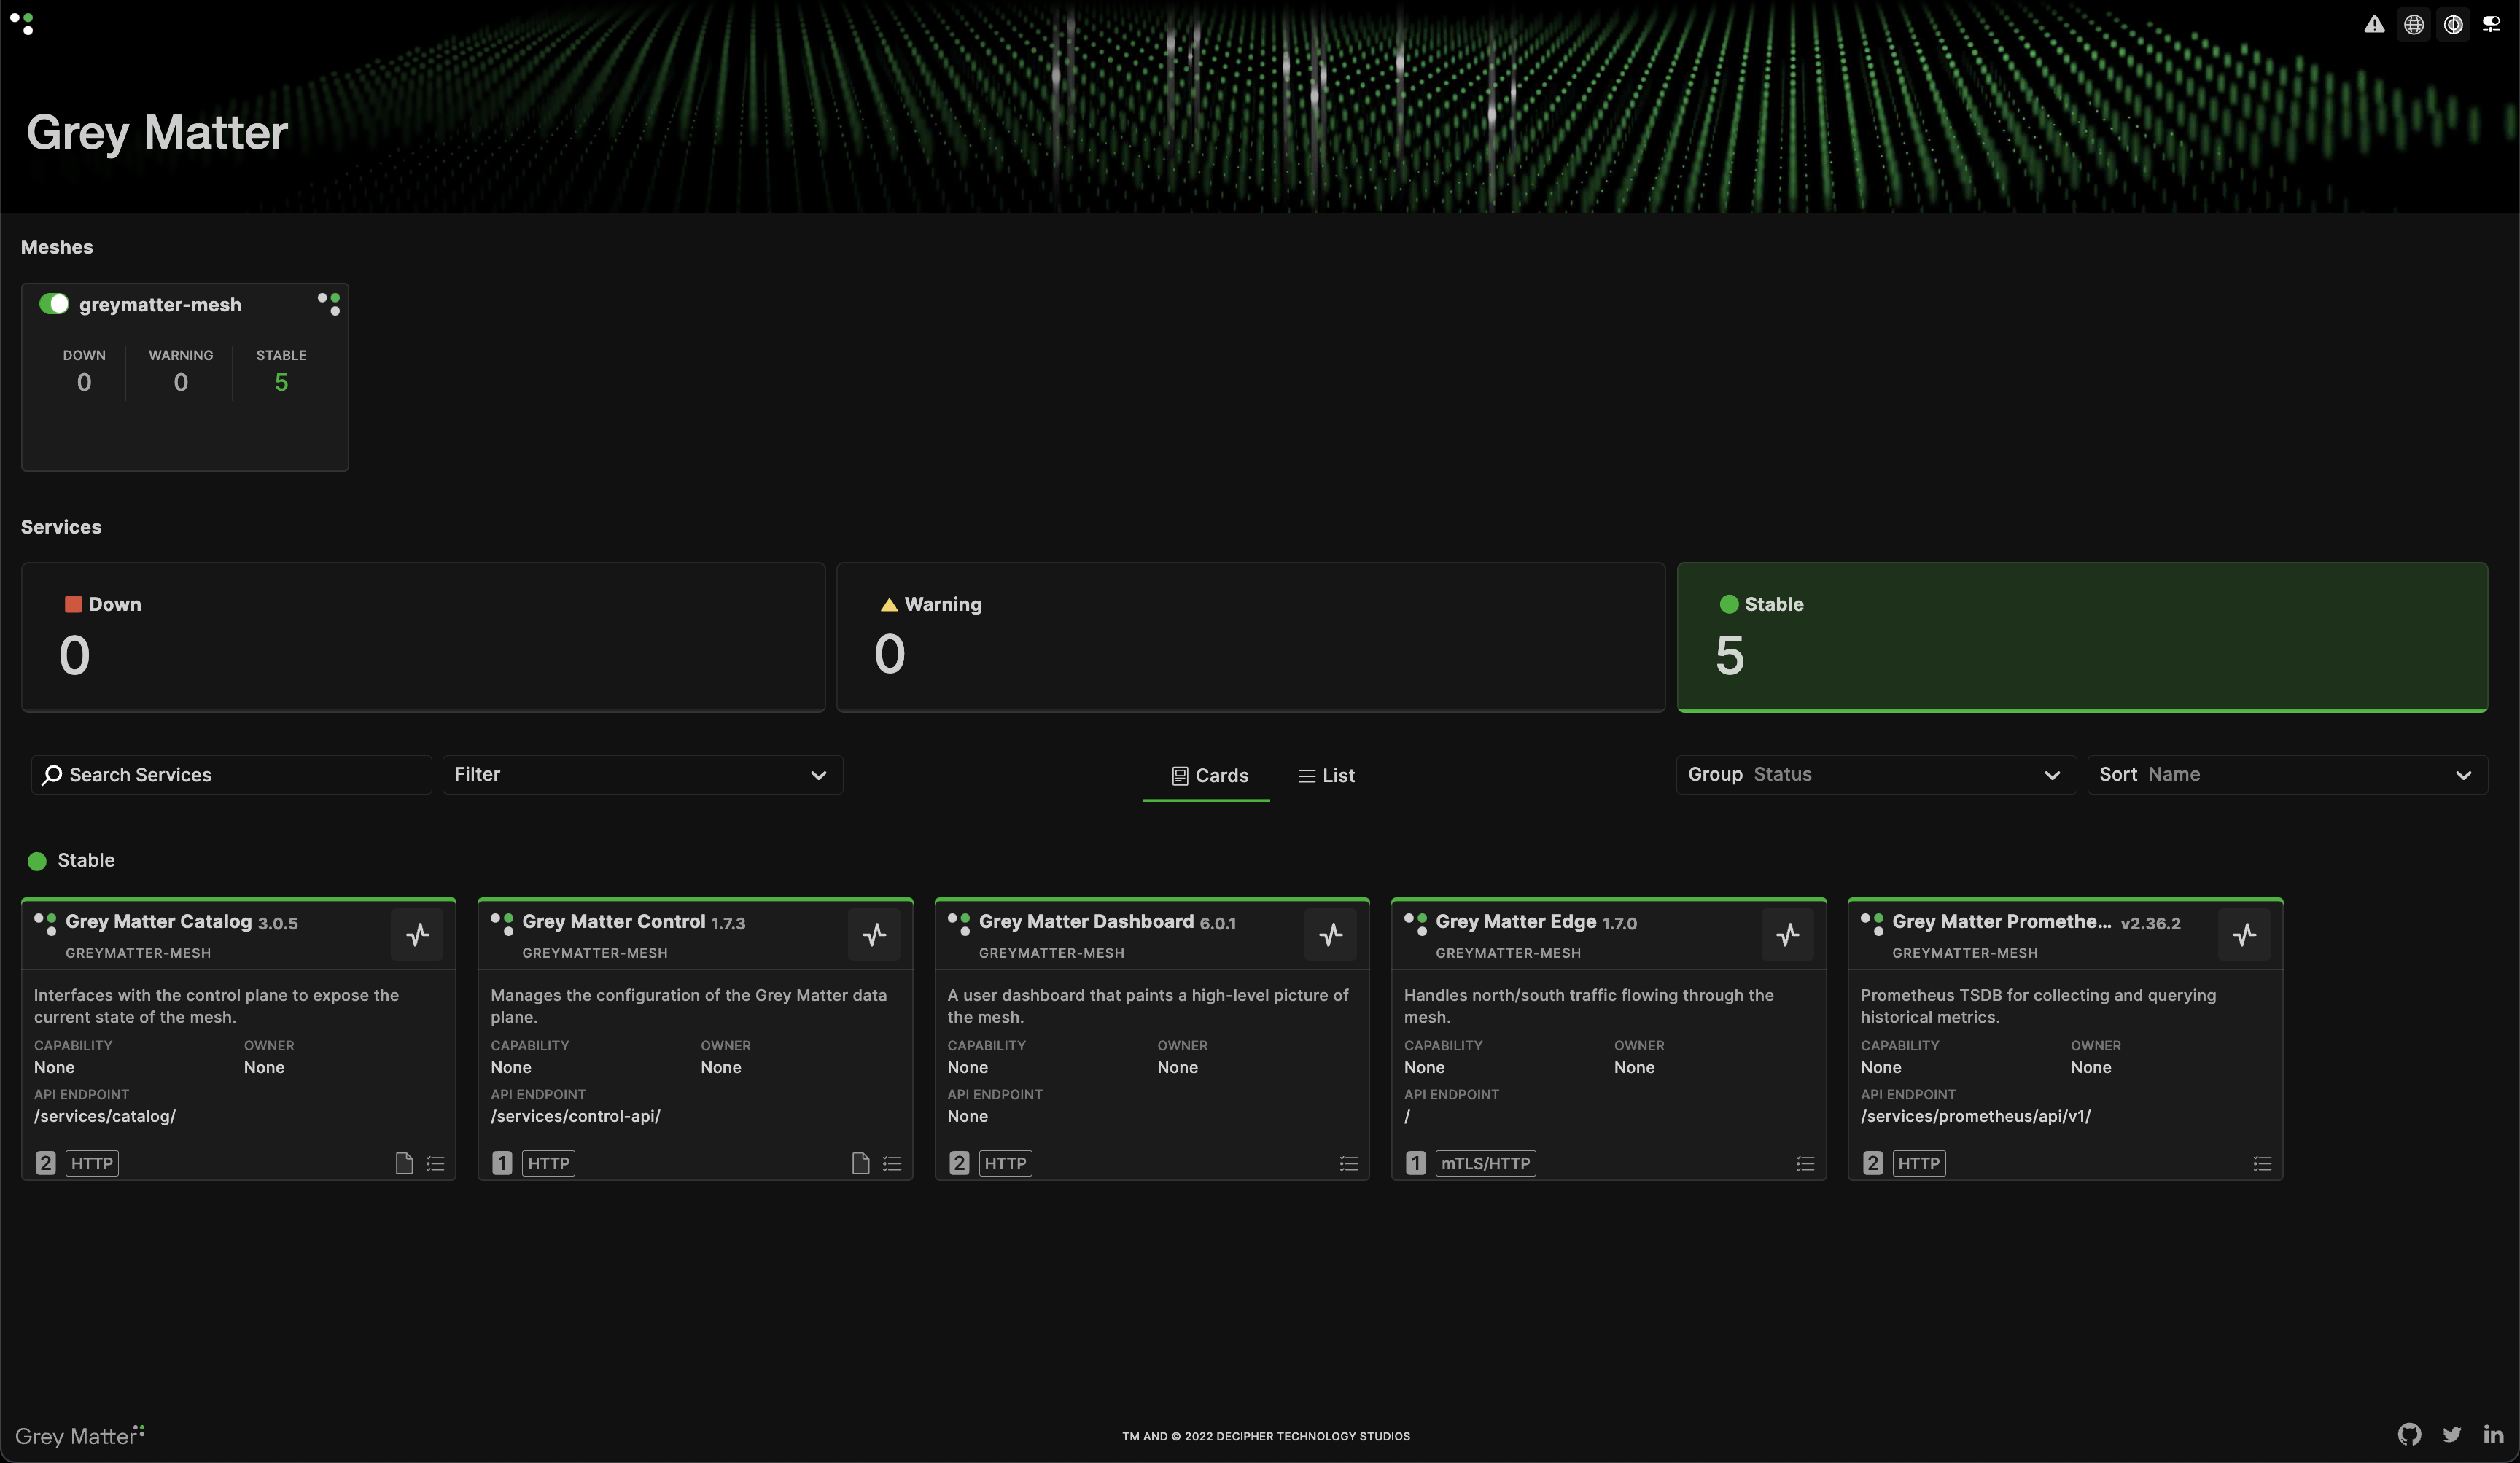Viewport: 2520px width, 1463px height.
Task: Click document icon on Grey Matter Control card
Action: coord(860,1163)
